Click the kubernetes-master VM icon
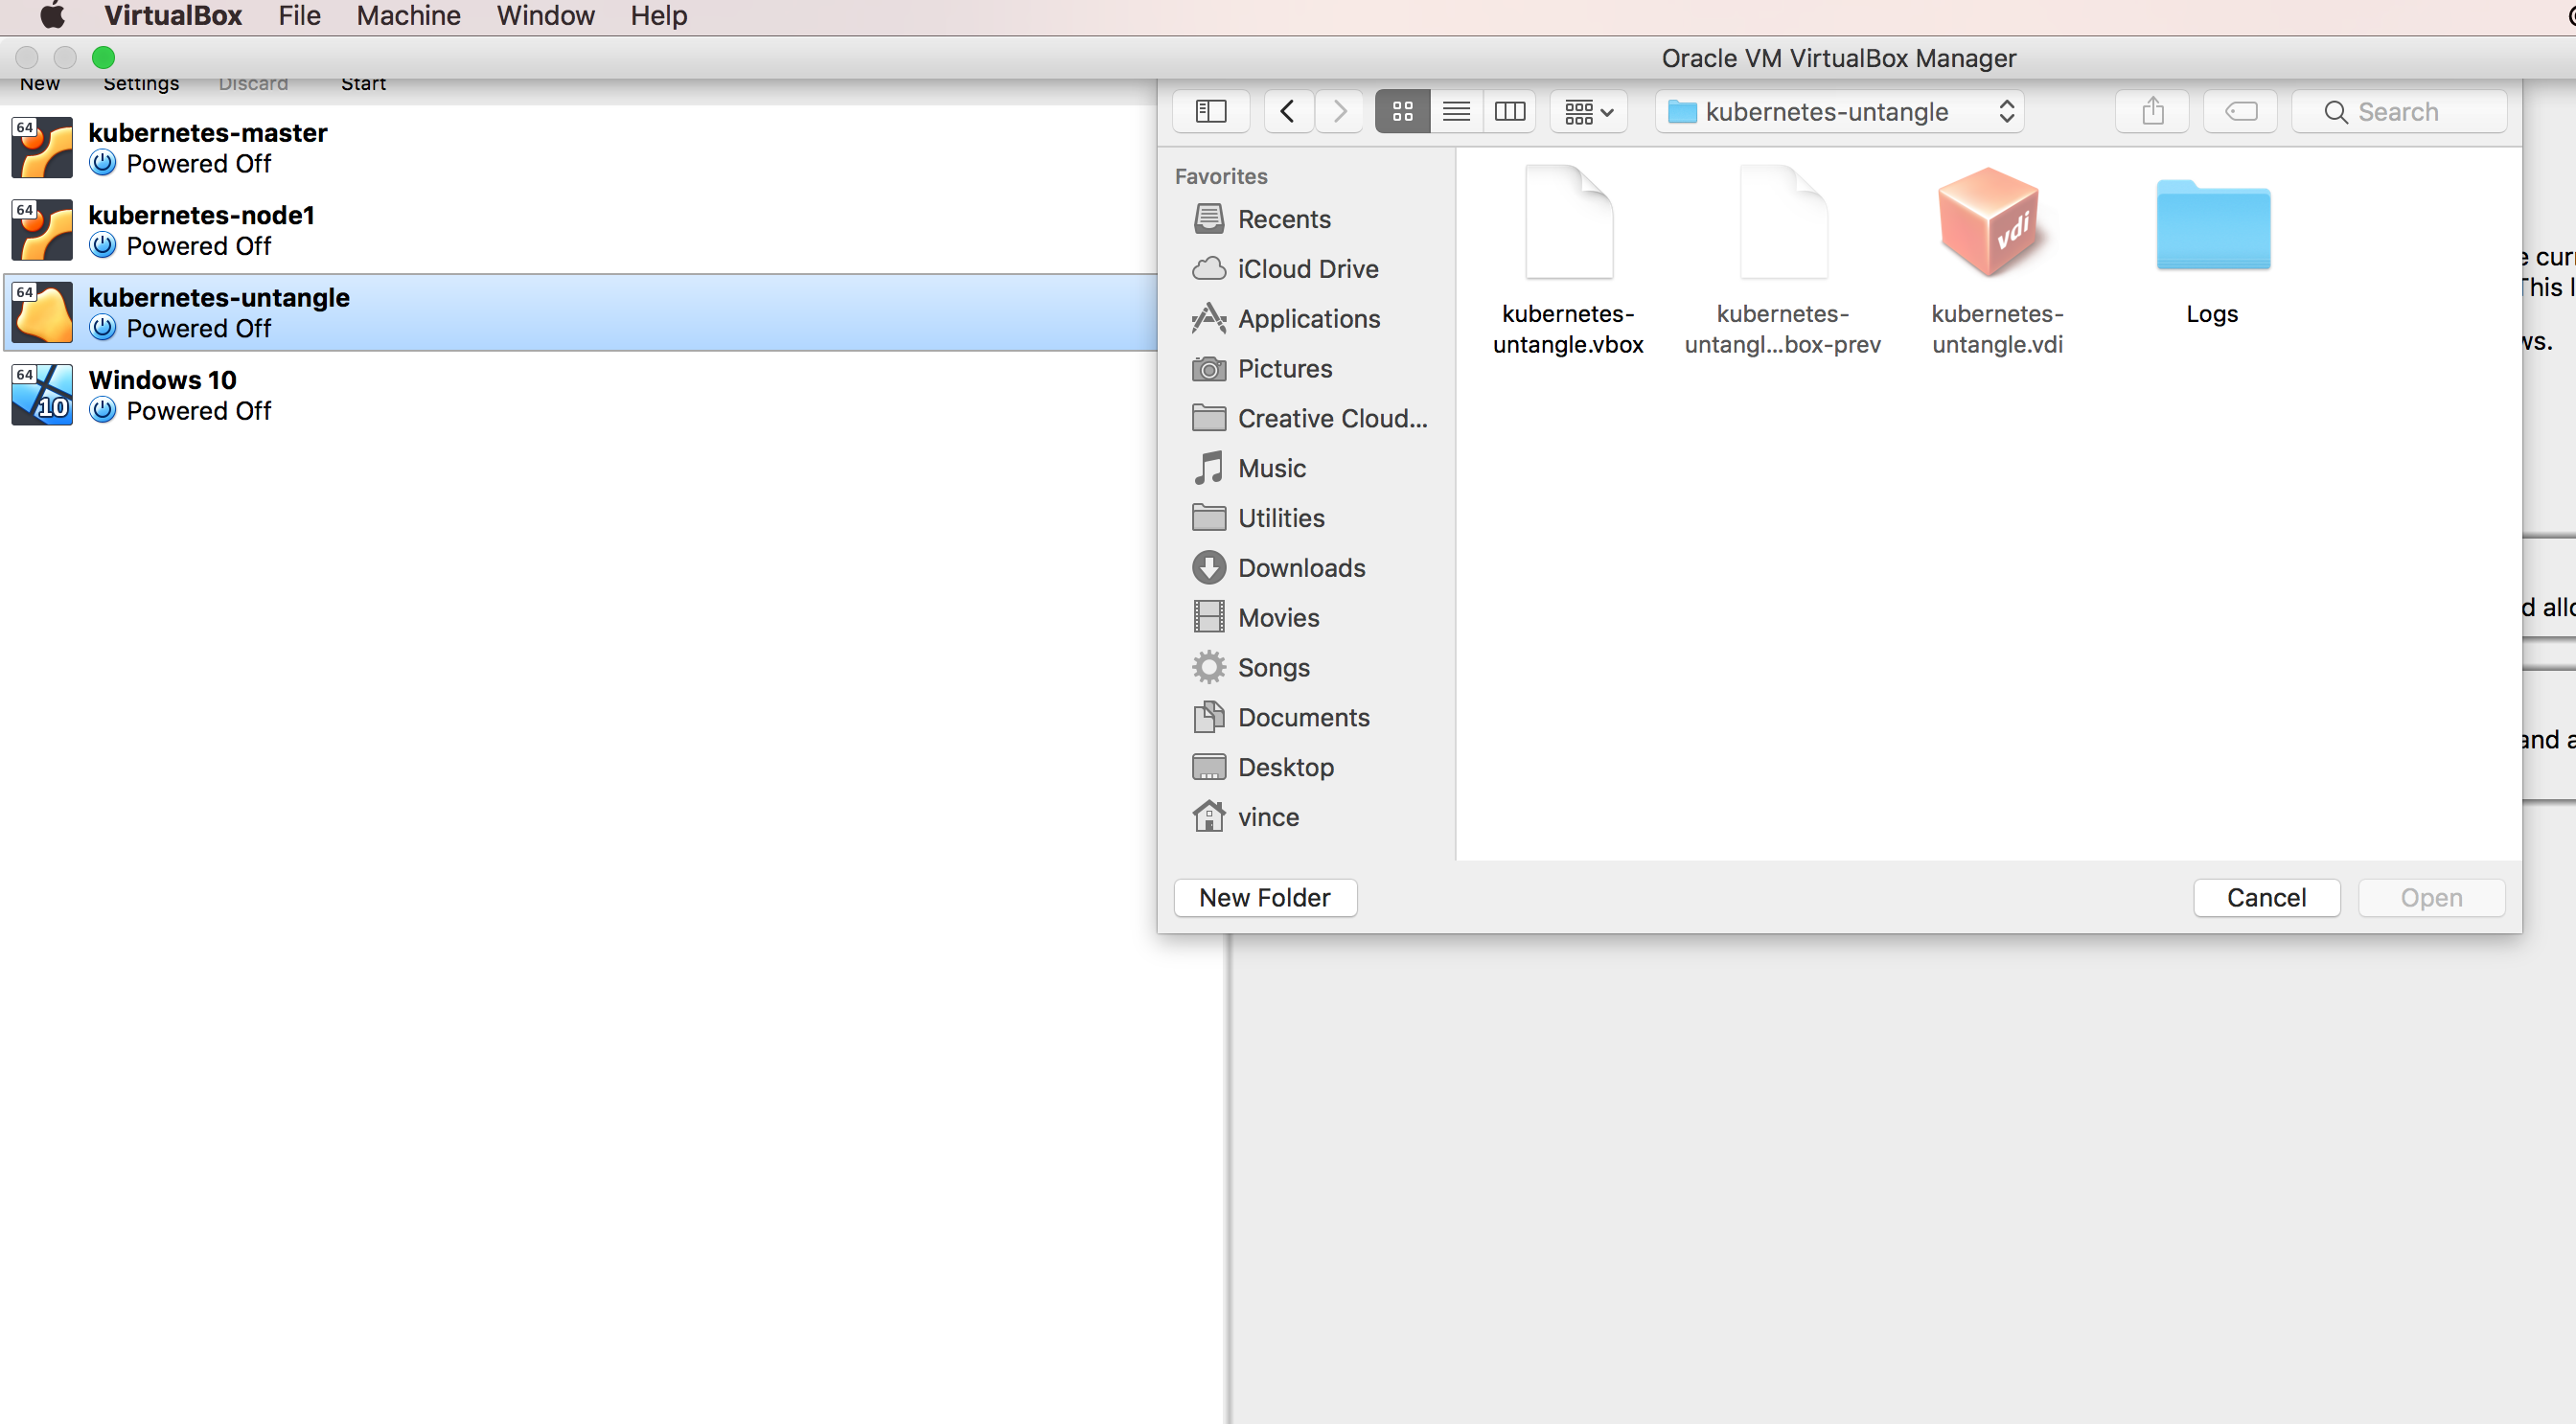The width and height of the screenshot is (2576, 1424). 42,148
